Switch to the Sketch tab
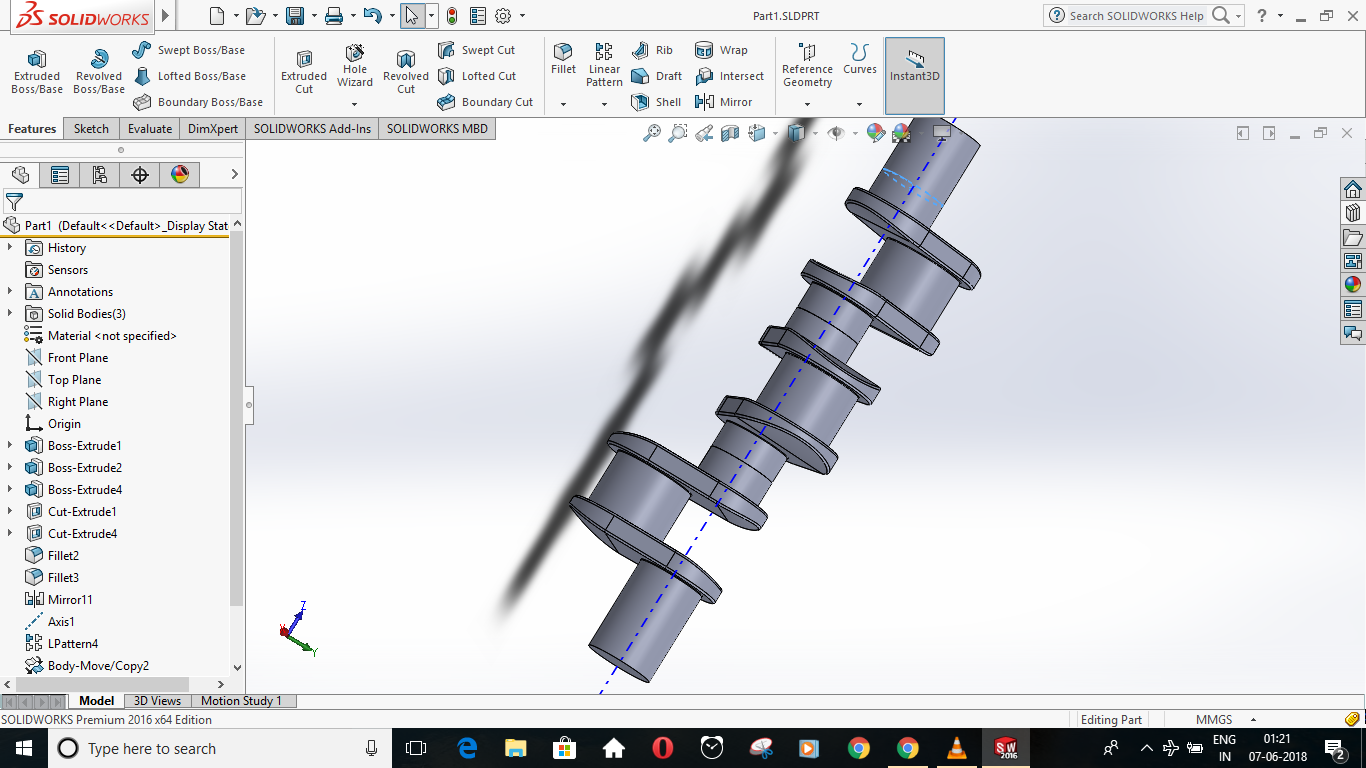The height and width of the screenshot is (768, 1366). (x=90, y=128)
